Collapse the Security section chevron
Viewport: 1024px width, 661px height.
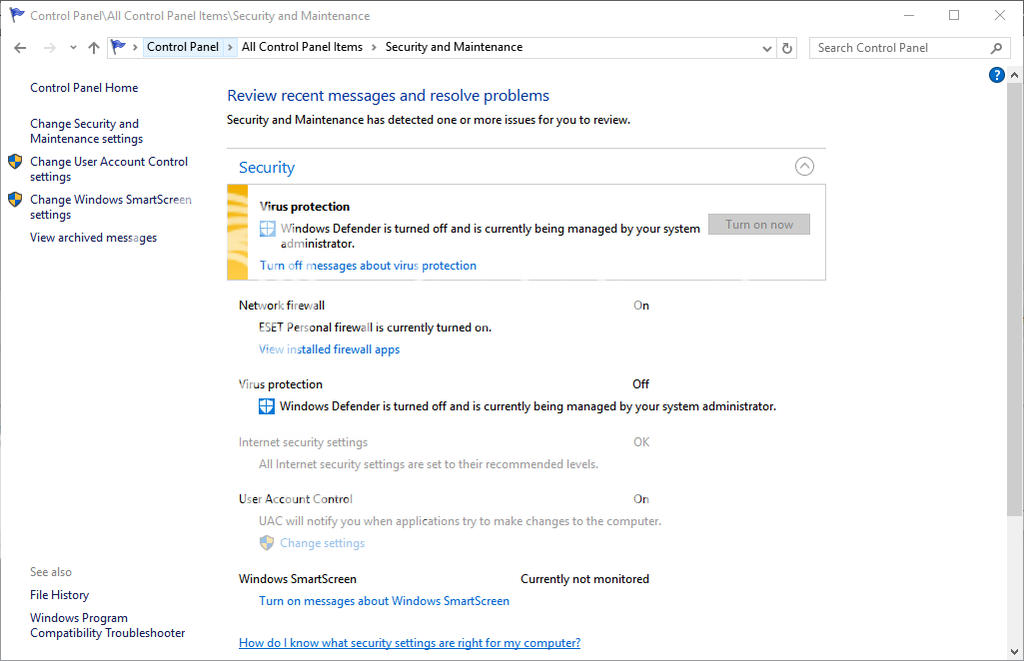tap(804, 167)
